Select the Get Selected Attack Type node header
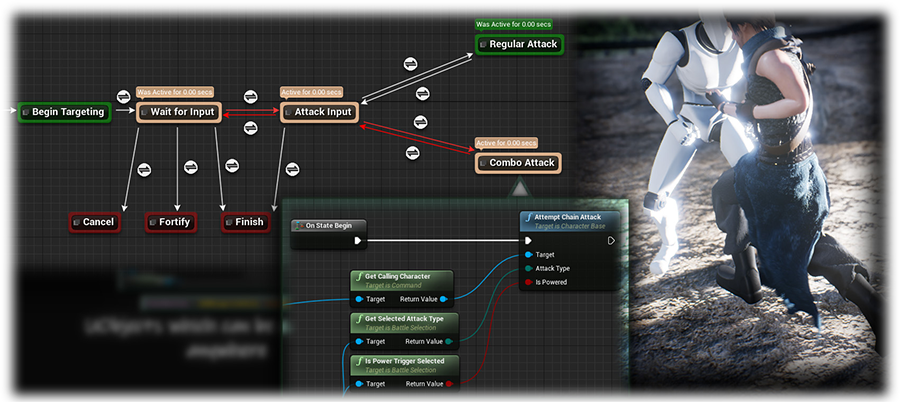 405,323
